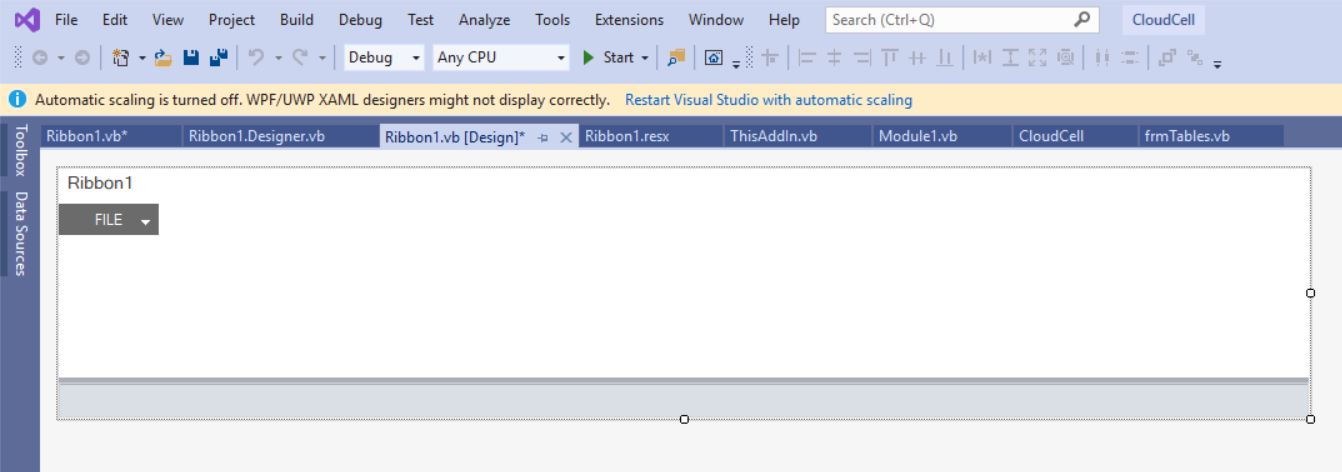Click the Search (Ctrl+Q) input box
The image size is (1342, 472).
pos(950,20)
